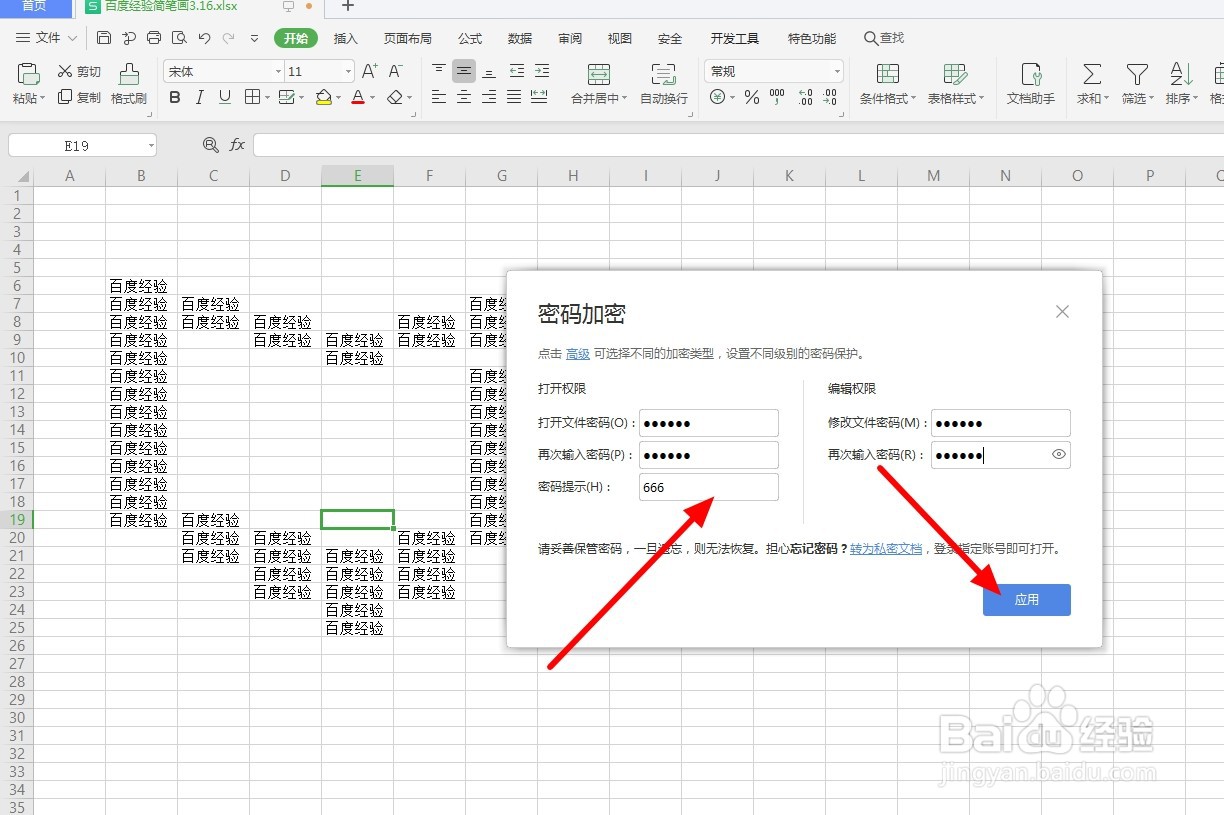Toggle center horizontal alignment
Image resolution: width=1224 pixels, height=815 pixels.
(x=464, y=97)
